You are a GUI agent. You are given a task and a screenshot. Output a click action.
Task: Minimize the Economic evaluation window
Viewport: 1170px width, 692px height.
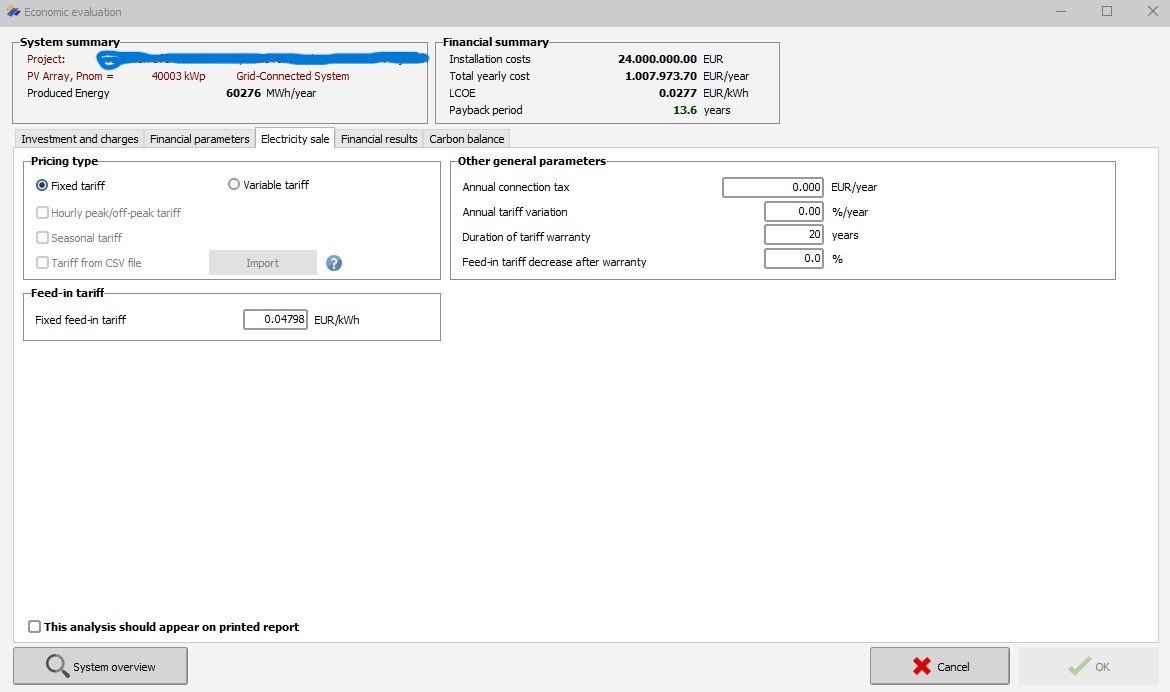[1061, 12]
